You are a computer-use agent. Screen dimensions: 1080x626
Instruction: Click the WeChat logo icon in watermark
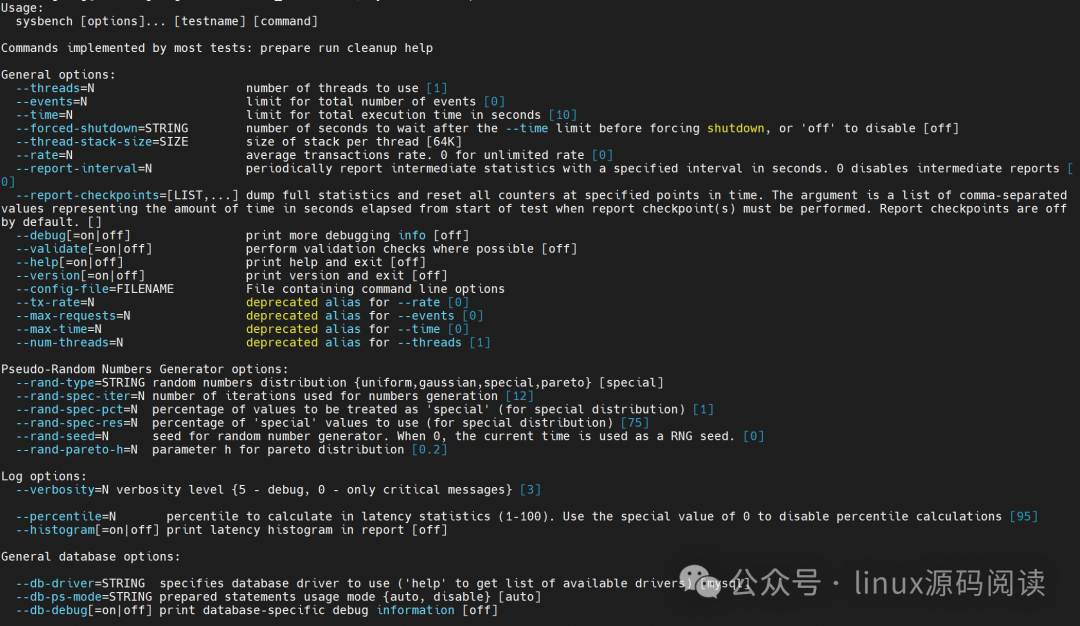[700, 581]
